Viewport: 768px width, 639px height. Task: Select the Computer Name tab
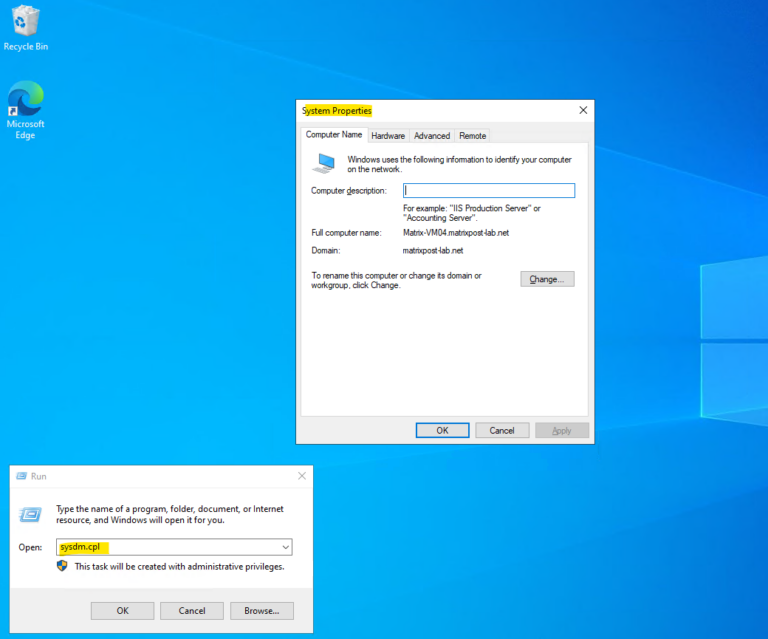[x=334, y=135]
